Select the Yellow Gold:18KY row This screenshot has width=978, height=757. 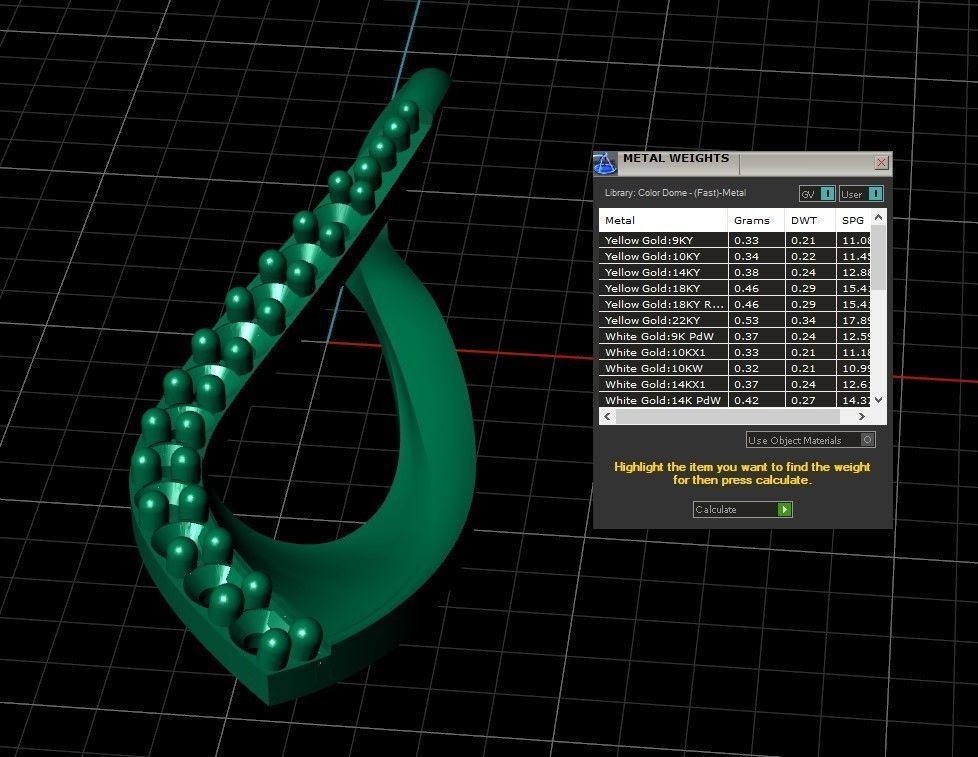click(734, 288)
